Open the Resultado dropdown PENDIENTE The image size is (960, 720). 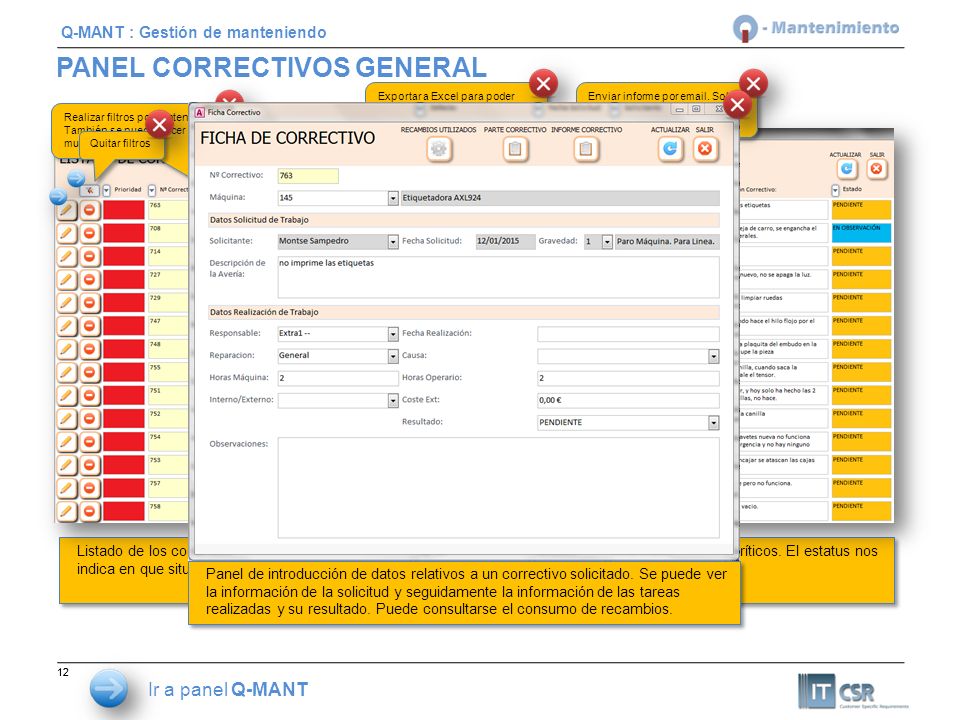[x=713, y=422]
